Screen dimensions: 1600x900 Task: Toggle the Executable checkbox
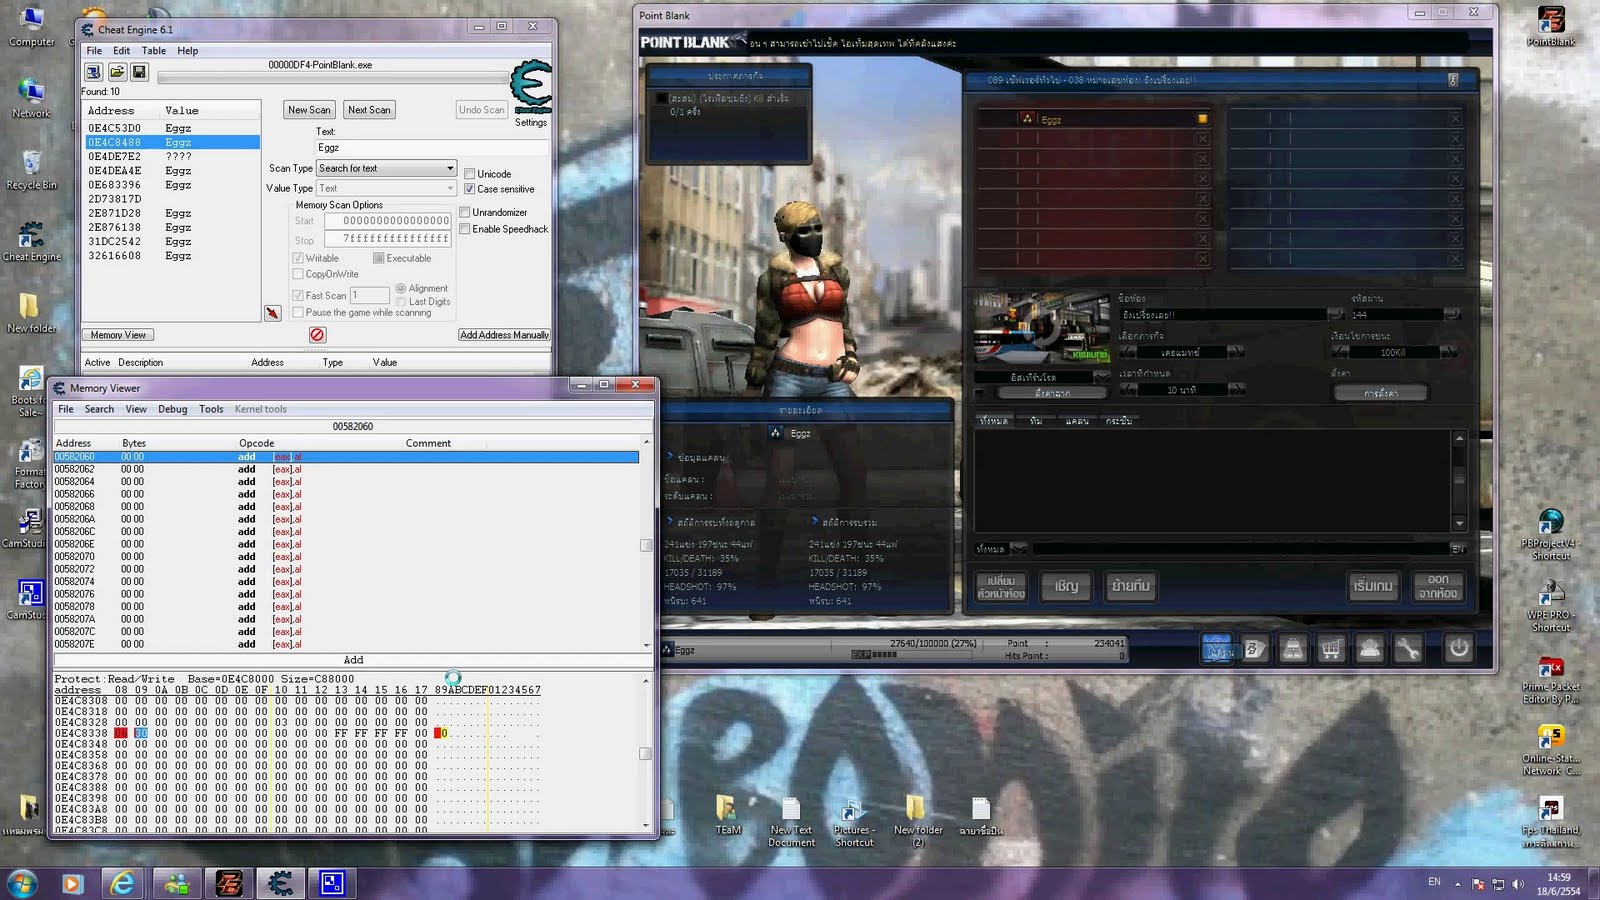coord(379,258)
